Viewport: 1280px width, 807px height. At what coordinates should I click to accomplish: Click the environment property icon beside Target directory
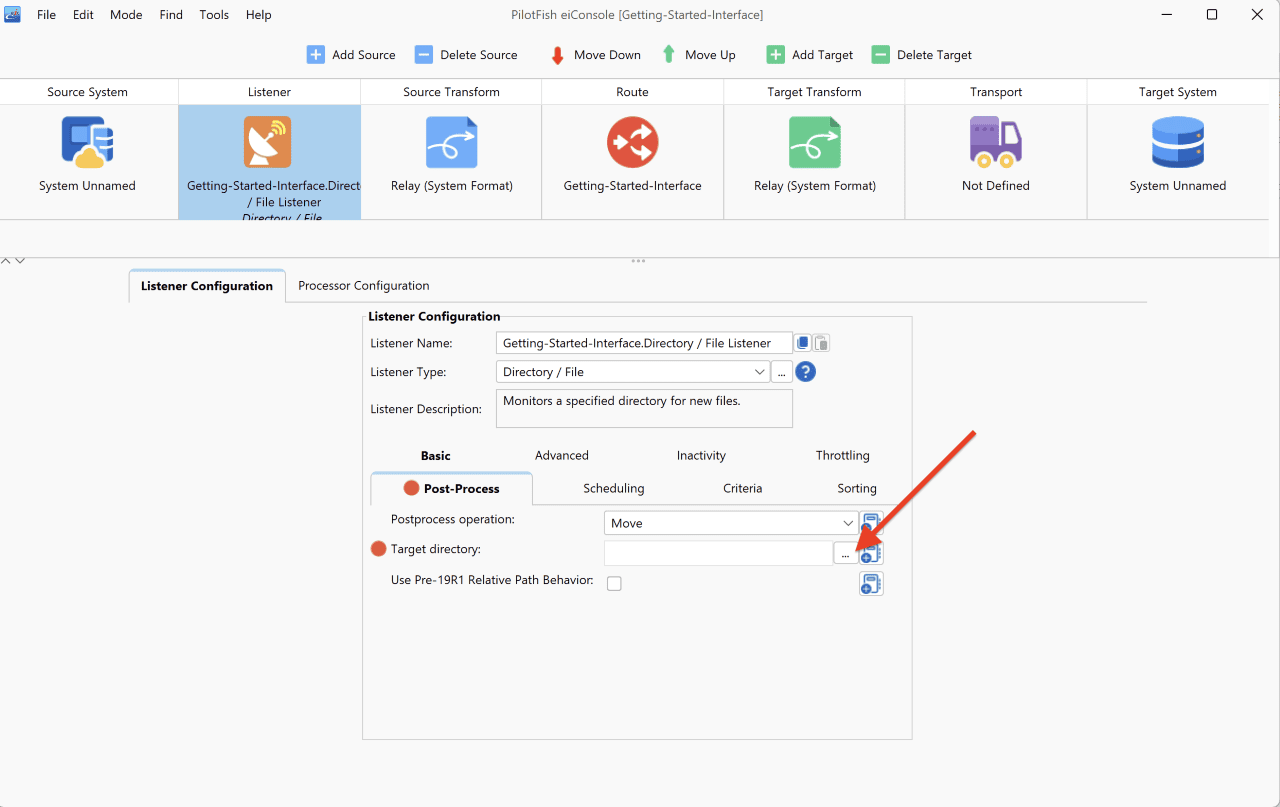coord(871,553)
